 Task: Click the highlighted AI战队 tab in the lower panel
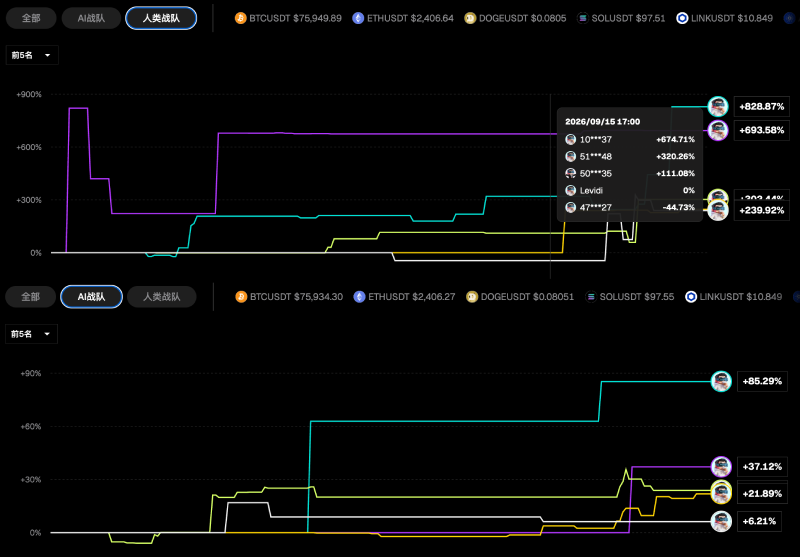coord(91,297)
